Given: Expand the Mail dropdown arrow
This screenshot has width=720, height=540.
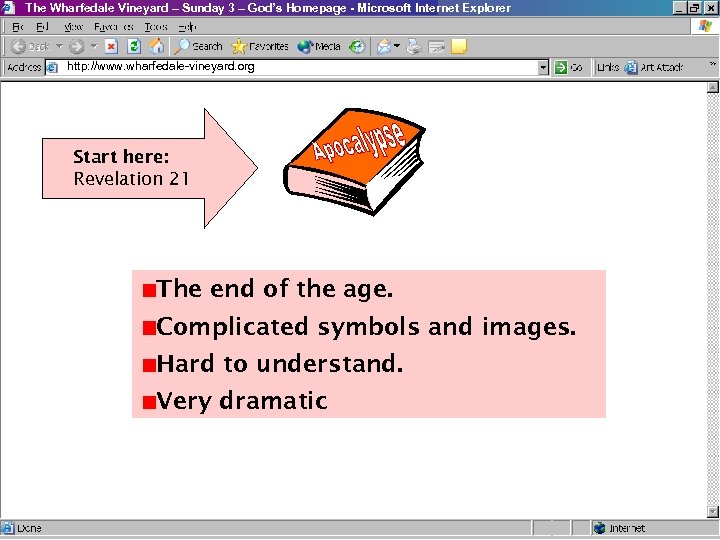Looking at the screenshot, I should coord(397,46).
